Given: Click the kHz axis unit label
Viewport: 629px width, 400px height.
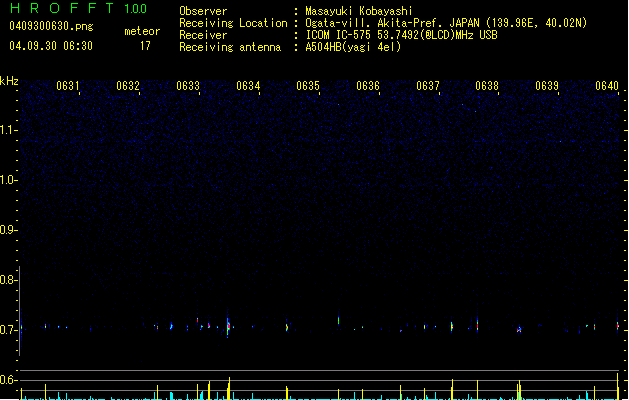Looking at the screenshot, I should (9, 81).
